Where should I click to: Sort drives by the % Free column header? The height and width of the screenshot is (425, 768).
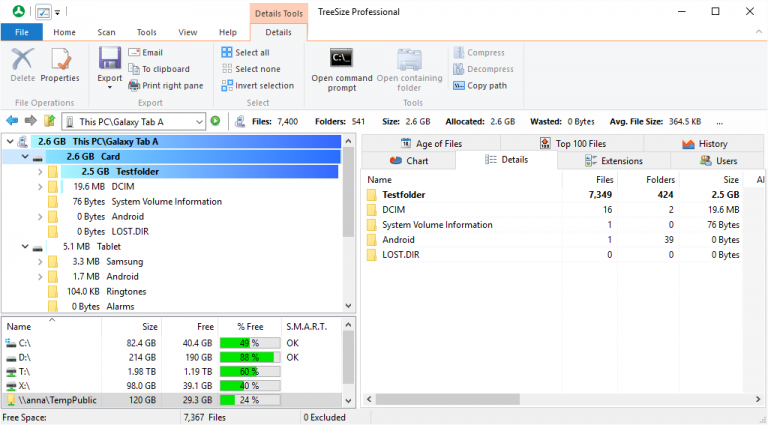click(x=250, y=327)
